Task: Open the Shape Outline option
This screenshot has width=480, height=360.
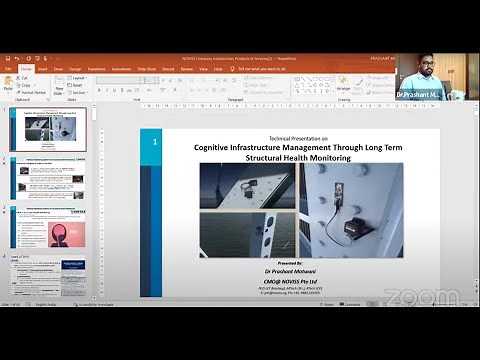Action: click(x=381, y=85)
